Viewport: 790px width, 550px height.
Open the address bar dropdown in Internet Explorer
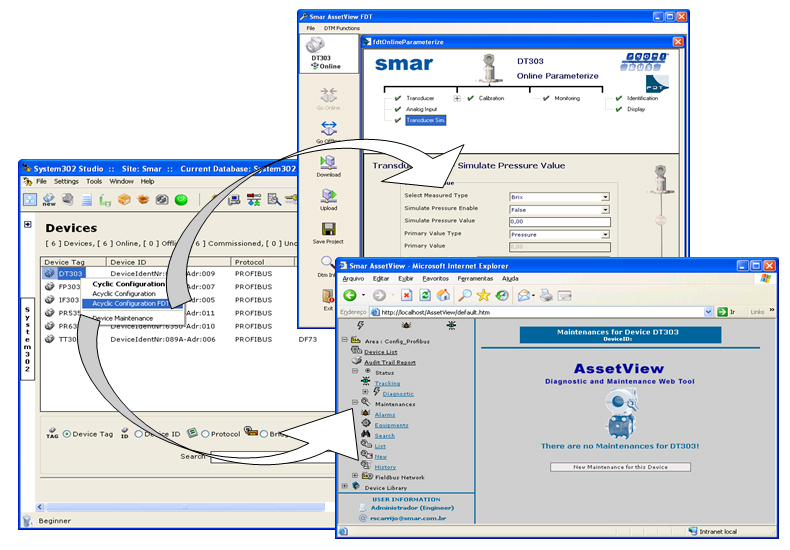click(x=708, y=312)
